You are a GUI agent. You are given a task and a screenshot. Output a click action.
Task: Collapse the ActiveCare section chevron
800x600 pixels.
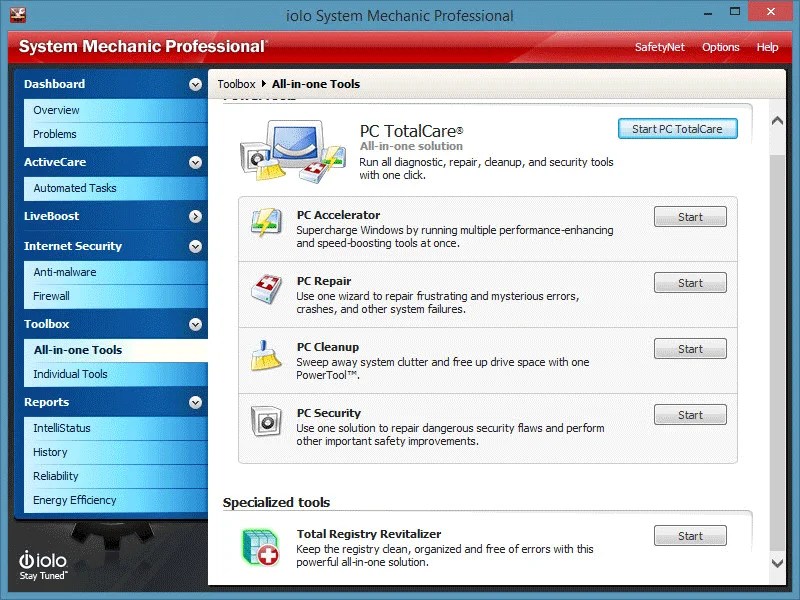coord(195,162)
